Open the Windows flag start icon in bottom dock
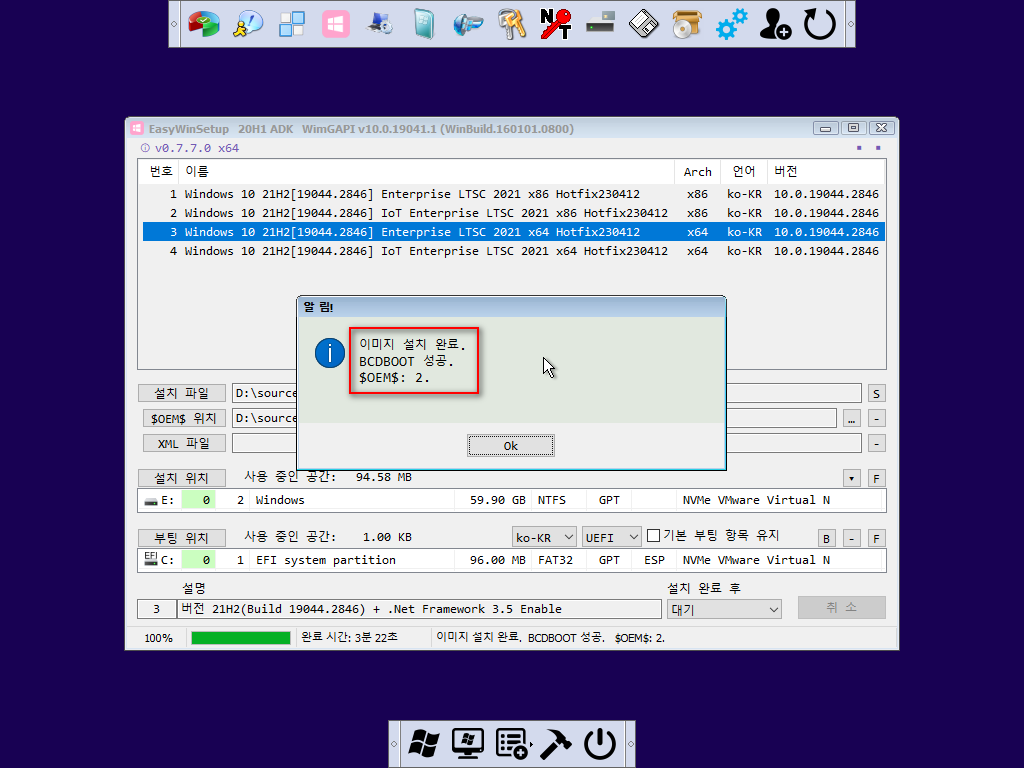The image size is (1024, 768). click(x=423, y=744)
